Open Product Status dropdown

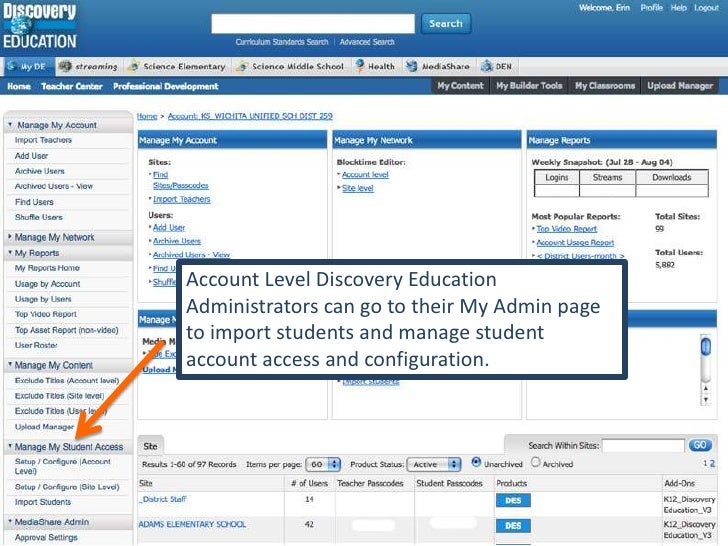coord(434,464)
